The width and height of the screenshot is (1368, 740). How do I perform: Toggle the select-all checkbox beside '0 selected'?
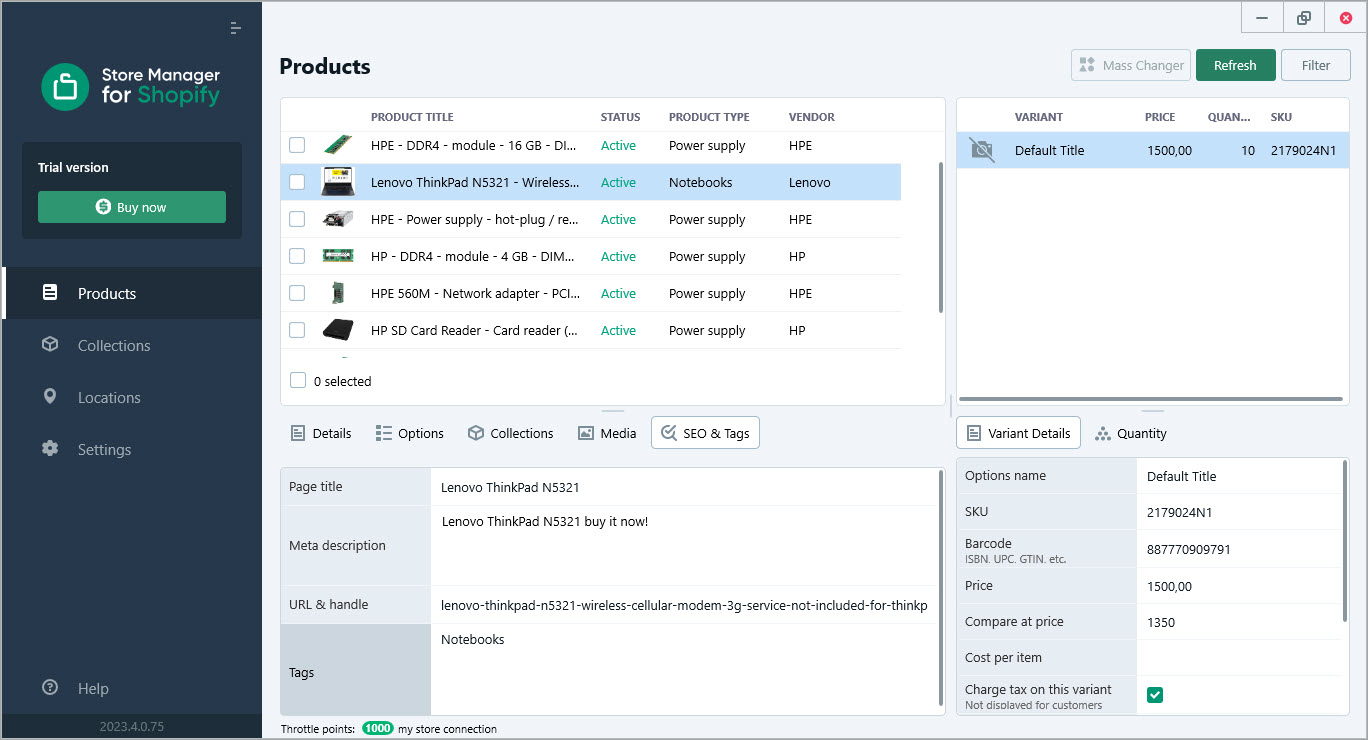[x=297, y=380]
